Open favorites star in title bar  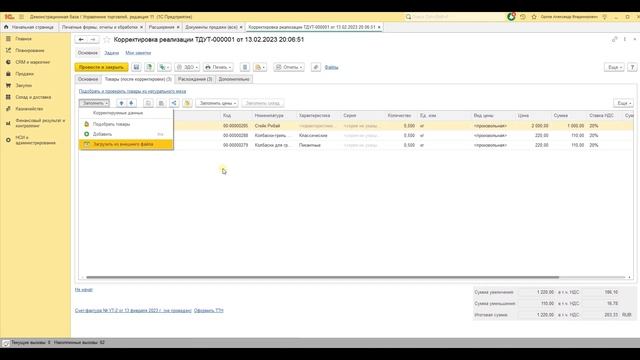[x=534, y=17]
